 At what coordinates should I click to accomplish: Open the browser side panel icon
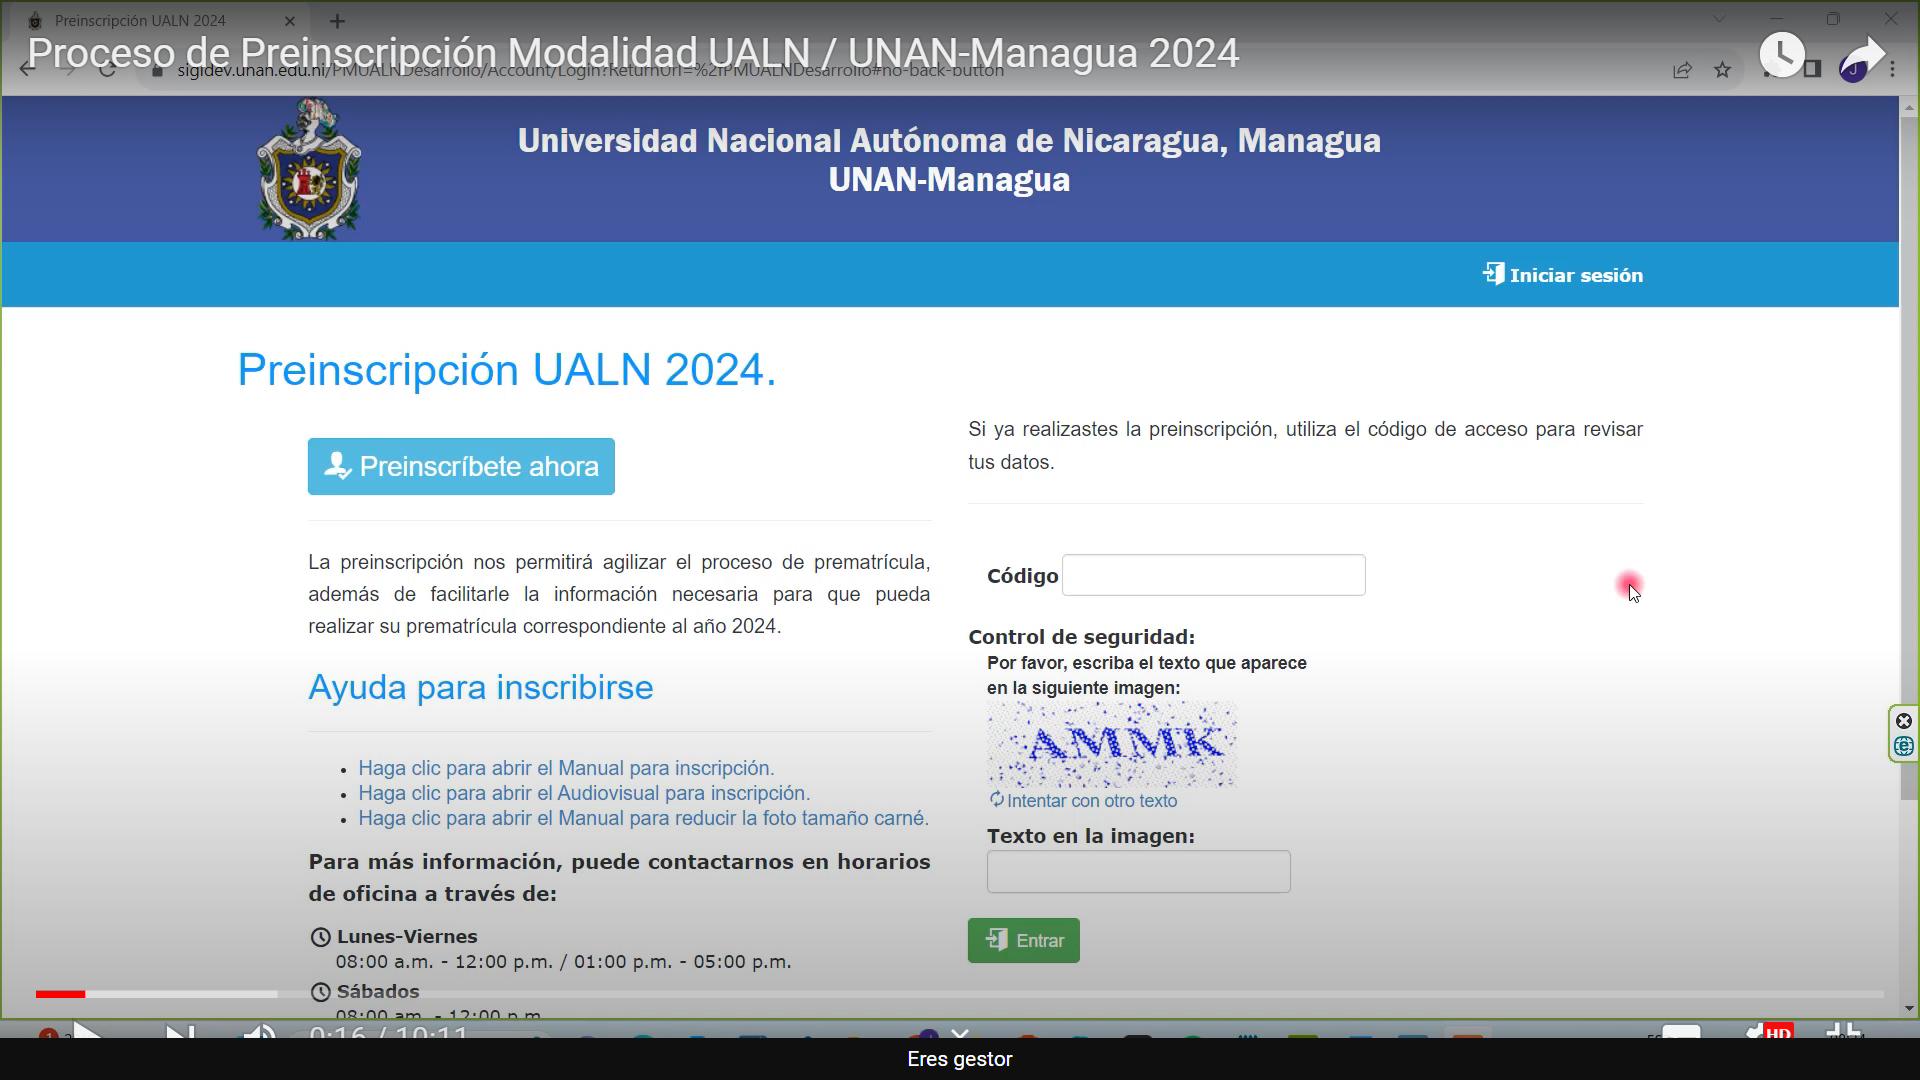tap(1812, 69)
